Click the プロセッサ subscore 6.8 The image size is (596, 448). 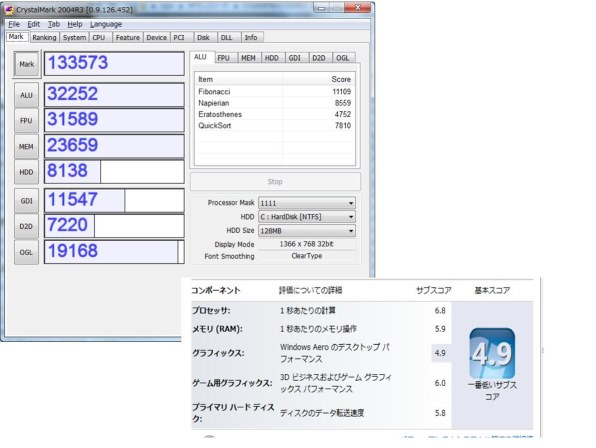pyautogui.click(x=440, y=311)
